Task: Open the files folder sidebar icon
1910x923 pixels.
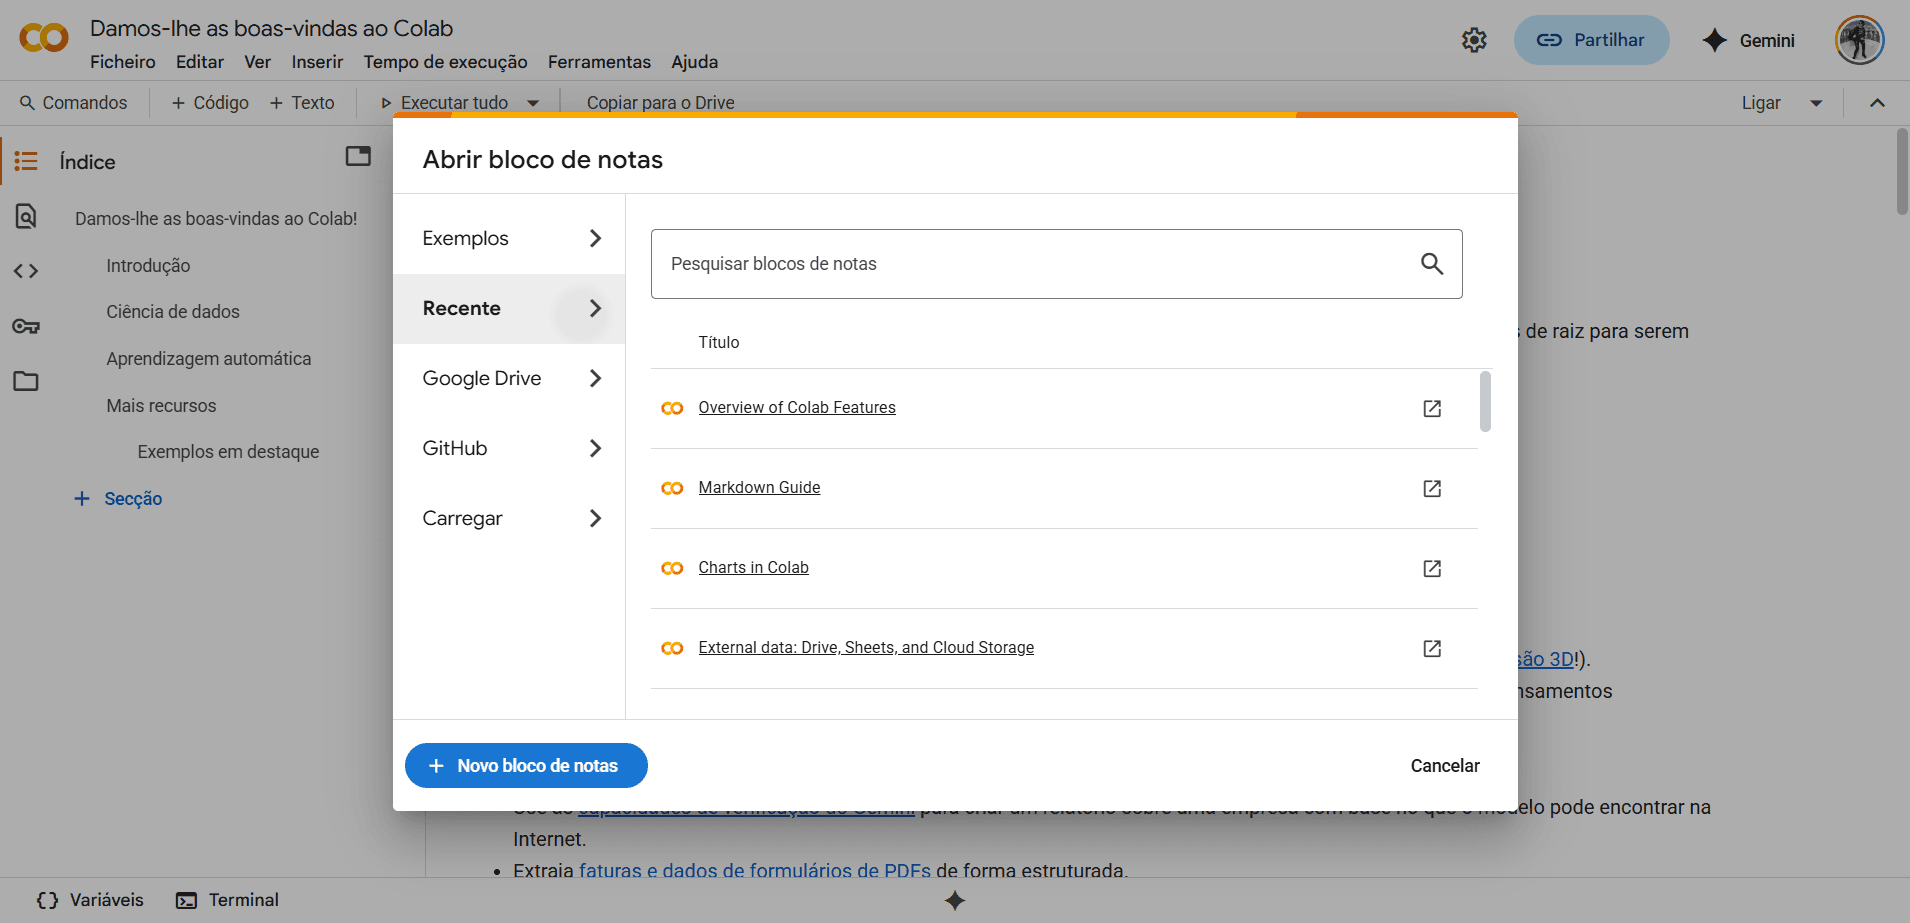Action: pyautogui.click(x=26, y=381)
